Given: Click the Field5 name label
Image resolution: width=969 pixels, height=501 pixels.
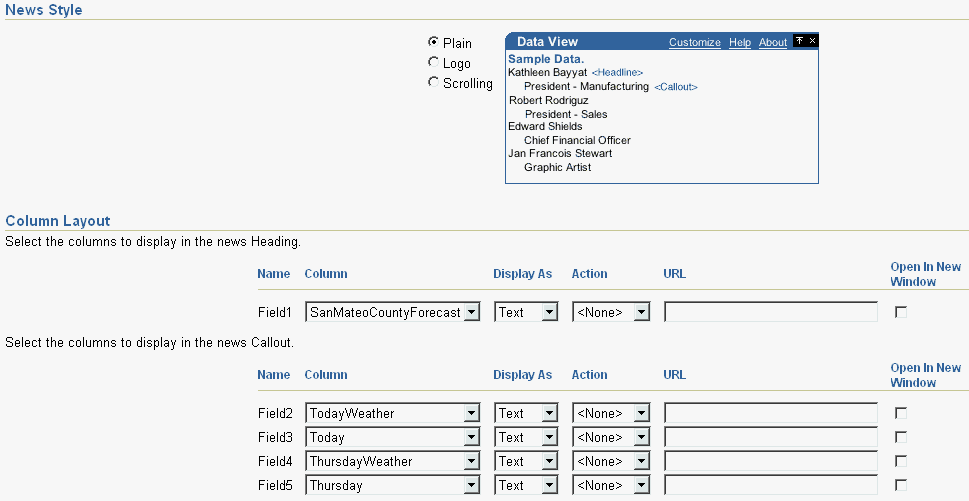Looking at the screenshot, I should coord(275,485).
